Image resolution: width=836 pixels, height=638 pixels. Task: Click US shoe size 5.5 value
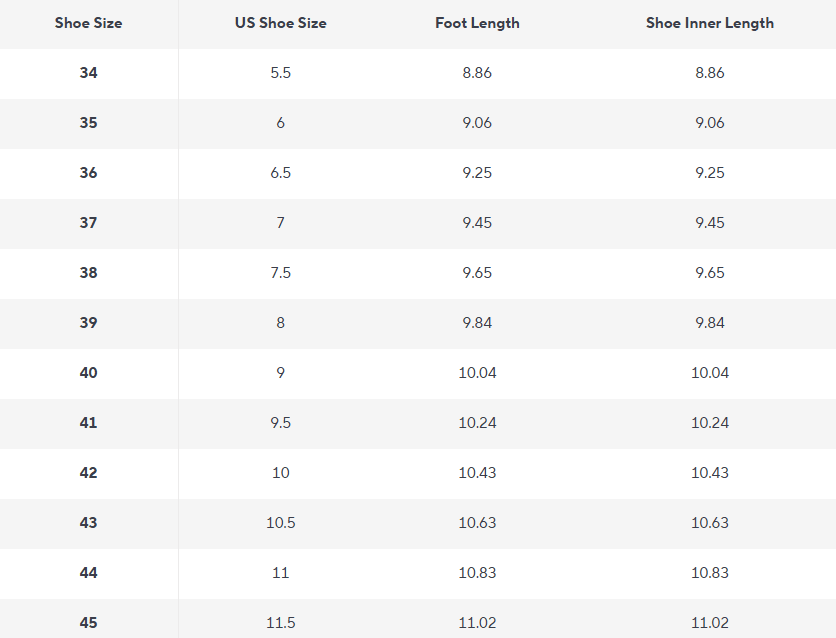tap(280, 72)
